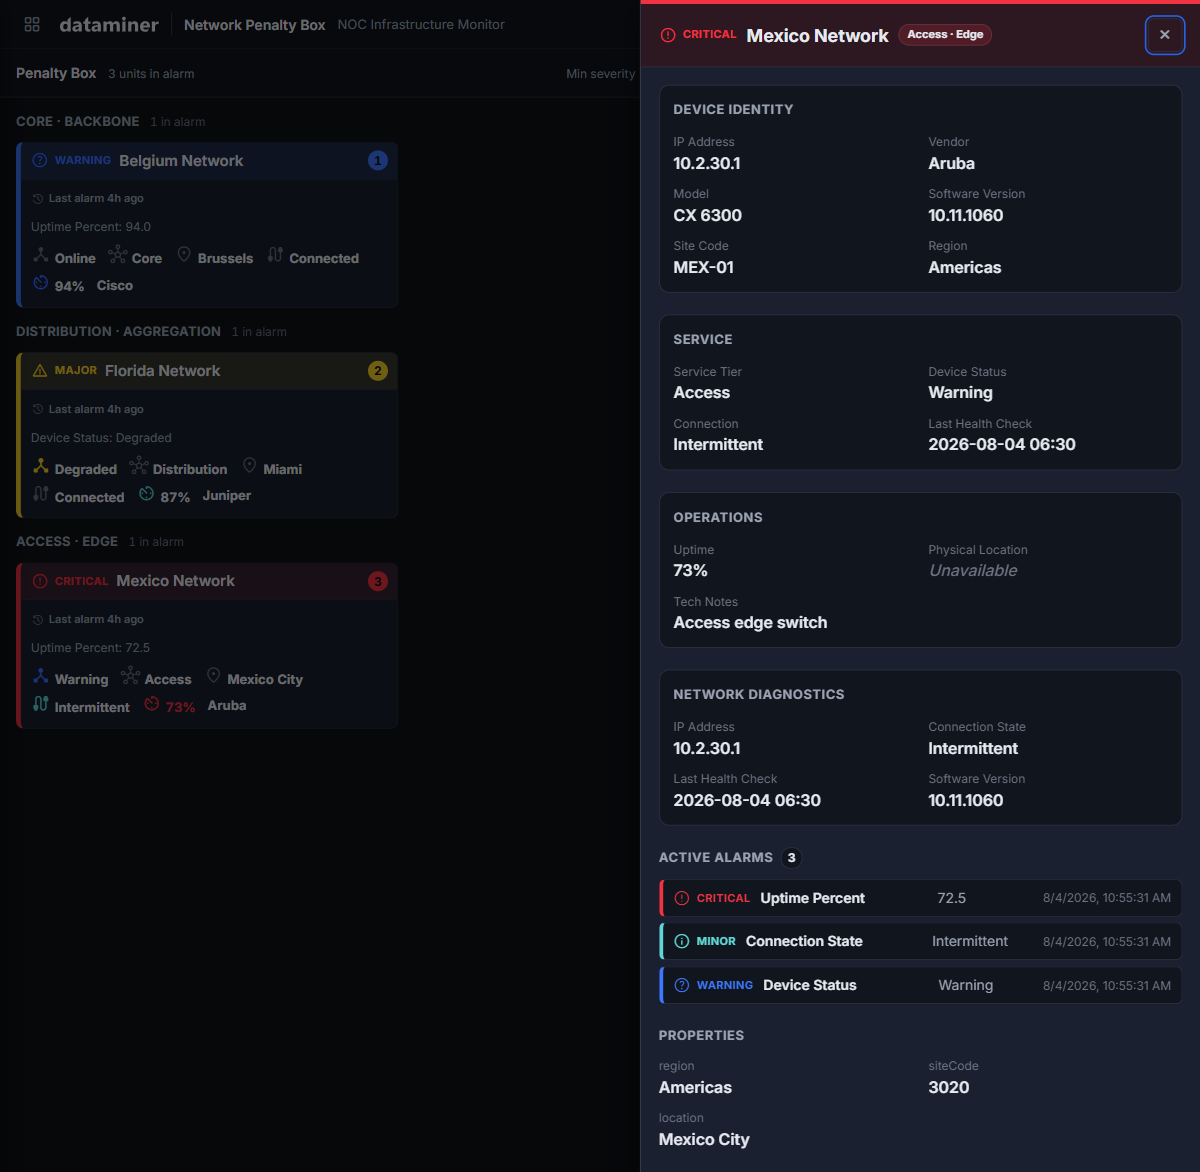
Task: Click the Min severity filter
Action: click(x=600, y=74)
